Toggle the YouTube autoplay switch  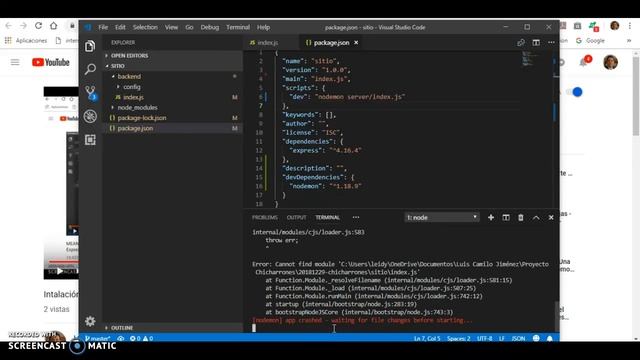pos(575,92)
